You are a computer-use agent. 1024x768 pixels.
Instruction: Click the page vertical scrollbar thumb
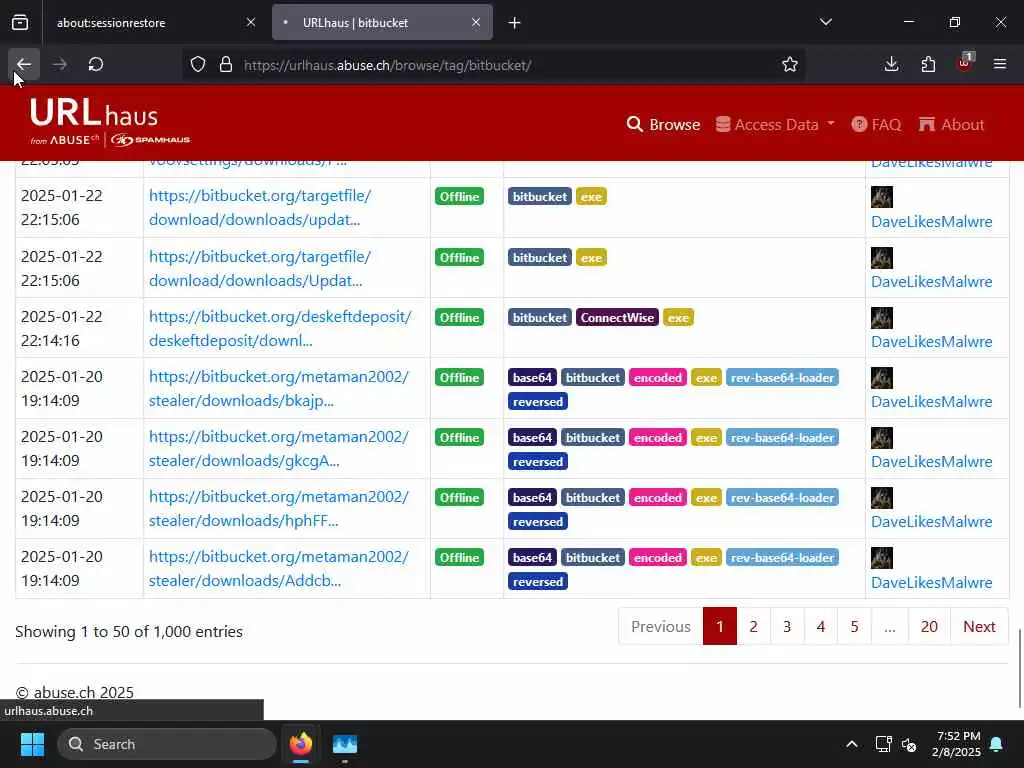(x=1019, y=667)
